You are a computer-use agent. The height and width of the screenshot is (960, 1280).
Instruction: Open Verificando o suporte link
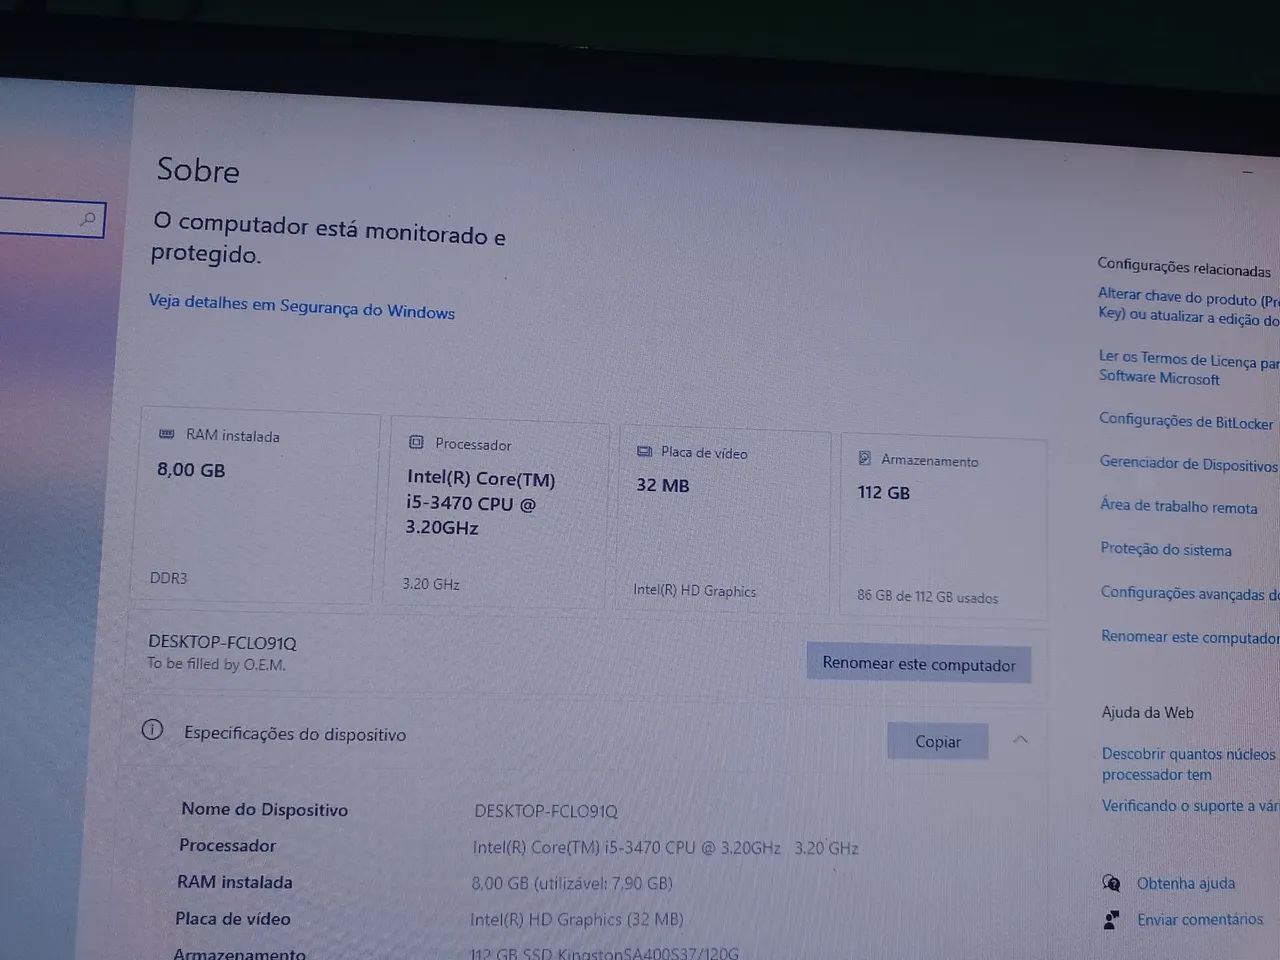[x=1190, y=806]
